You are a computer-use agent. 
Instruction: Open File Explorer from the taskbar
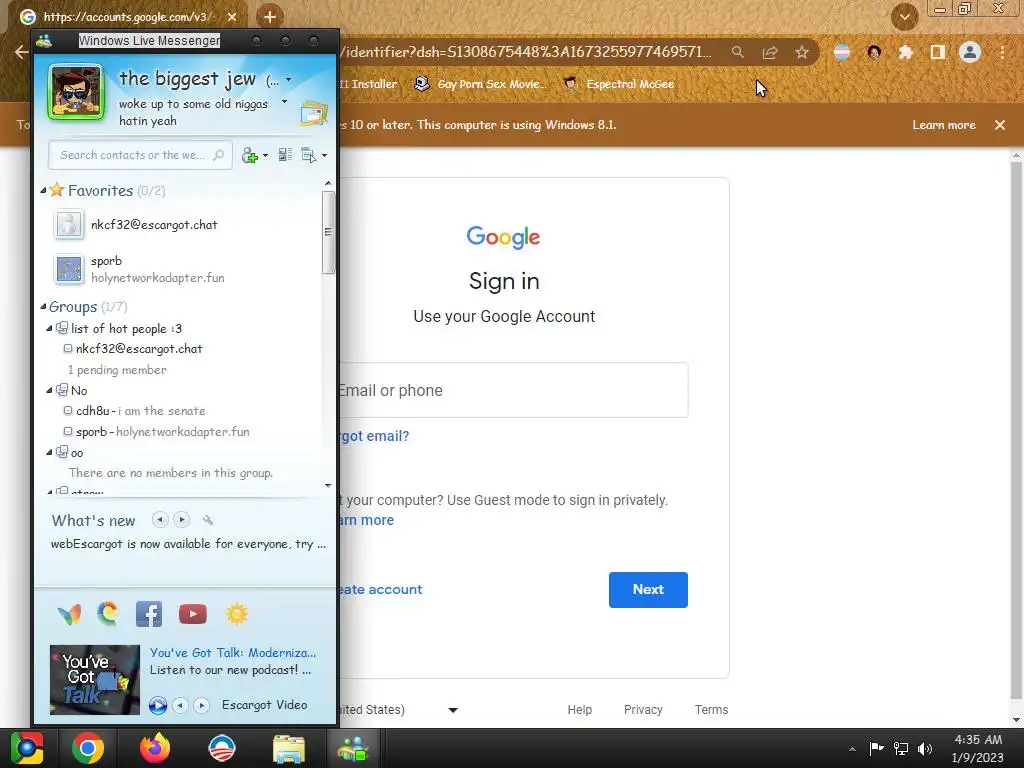tap(288, 748)
